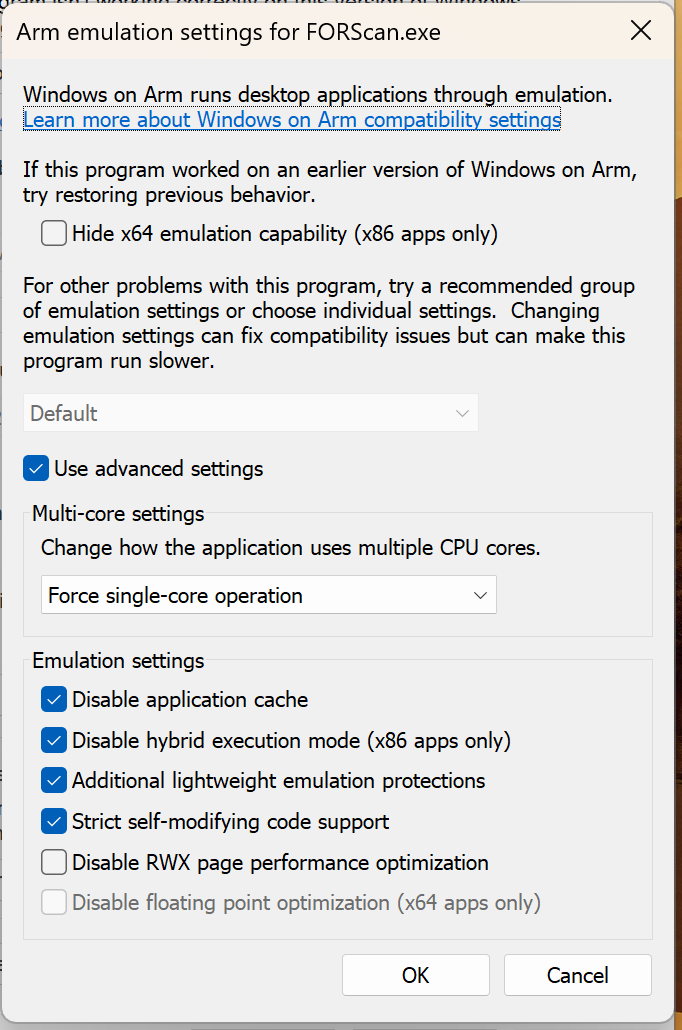The image size is (682, 1030).
Task: Uncheck "Disable hybrid execution mode (x86 apps only)"
Action: pyautogui.click(x=54, y=740)
